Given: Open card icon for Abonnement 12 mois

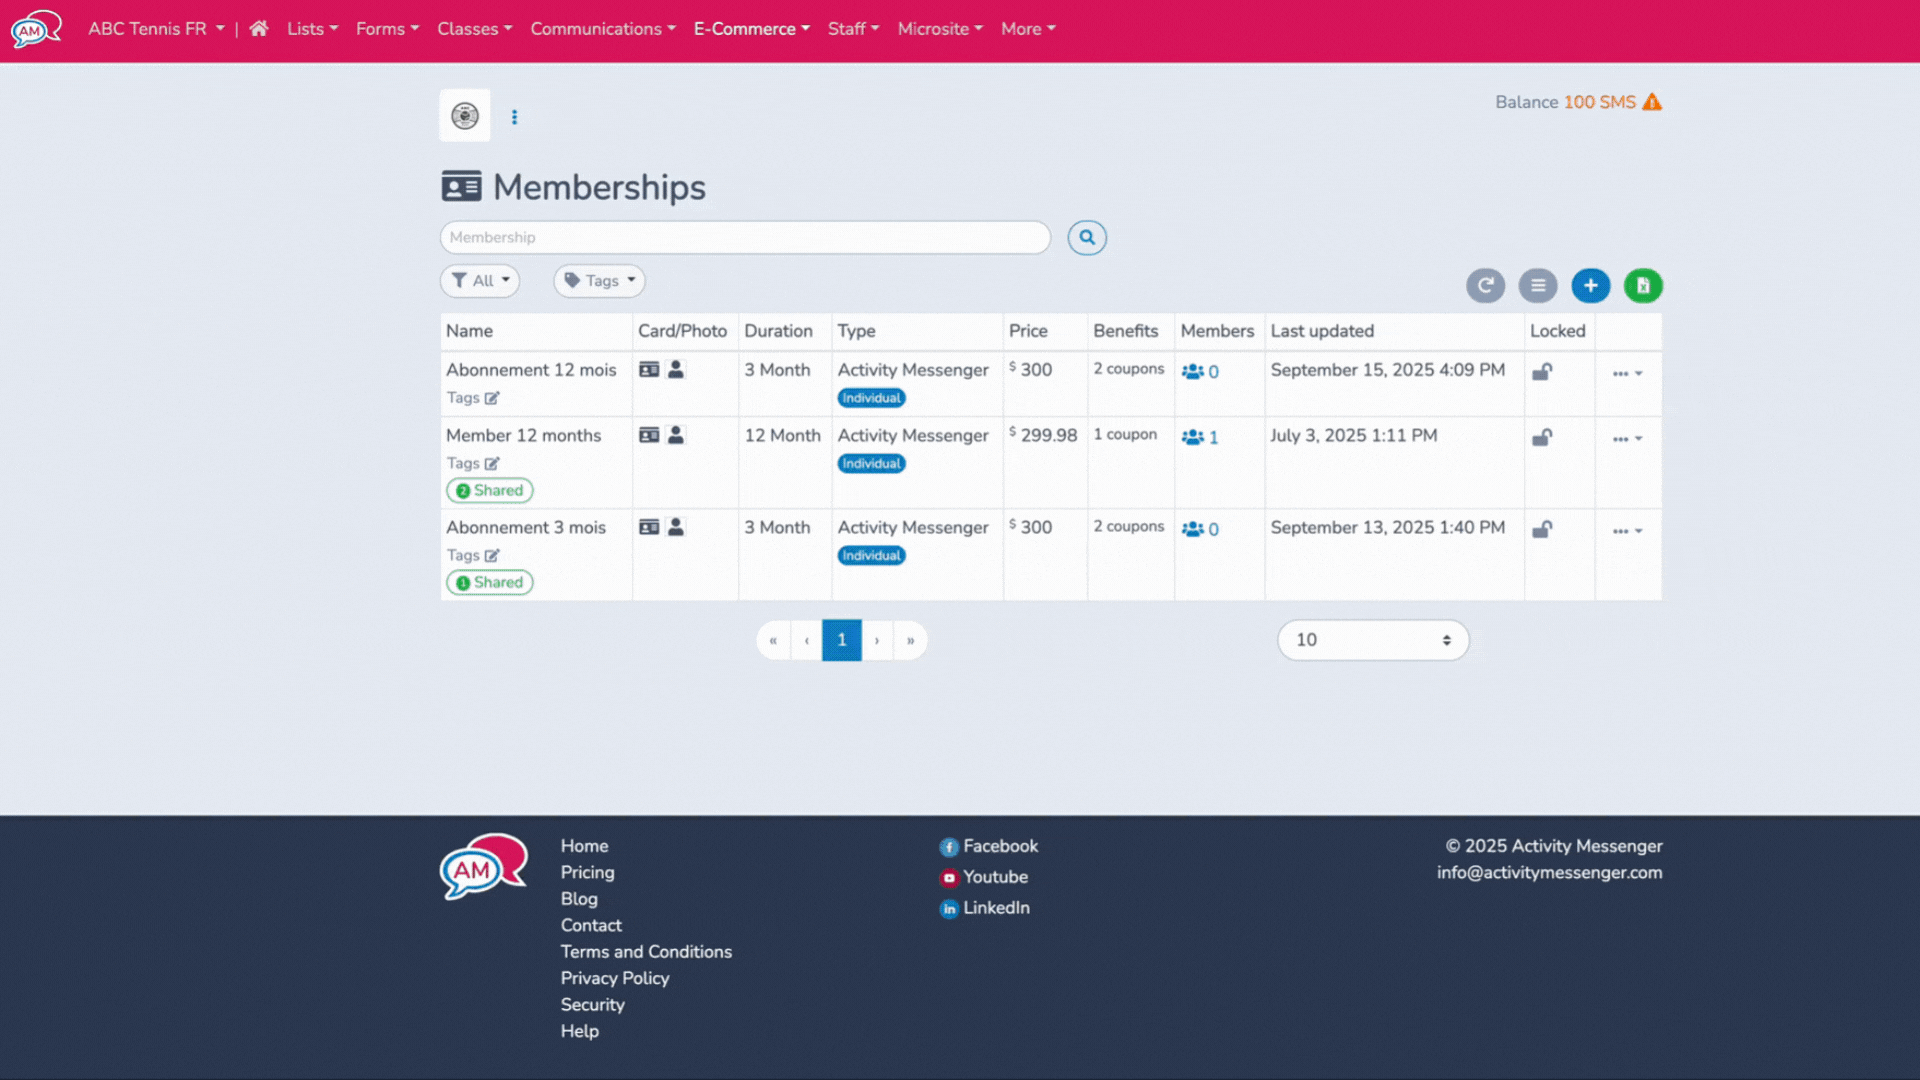Looking at the screenshot, I should click(x=650, y=369).
